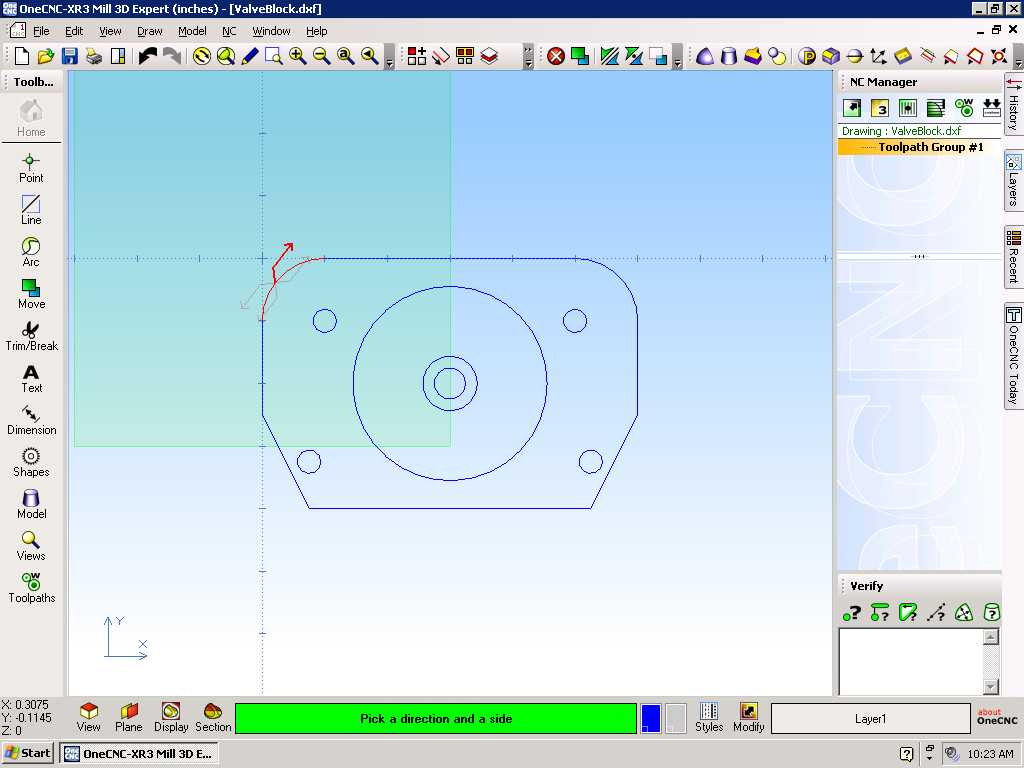This screenshot has height=768, width=1024.
Task: Click the View button in bottom bar
Action: pos(88,718)
